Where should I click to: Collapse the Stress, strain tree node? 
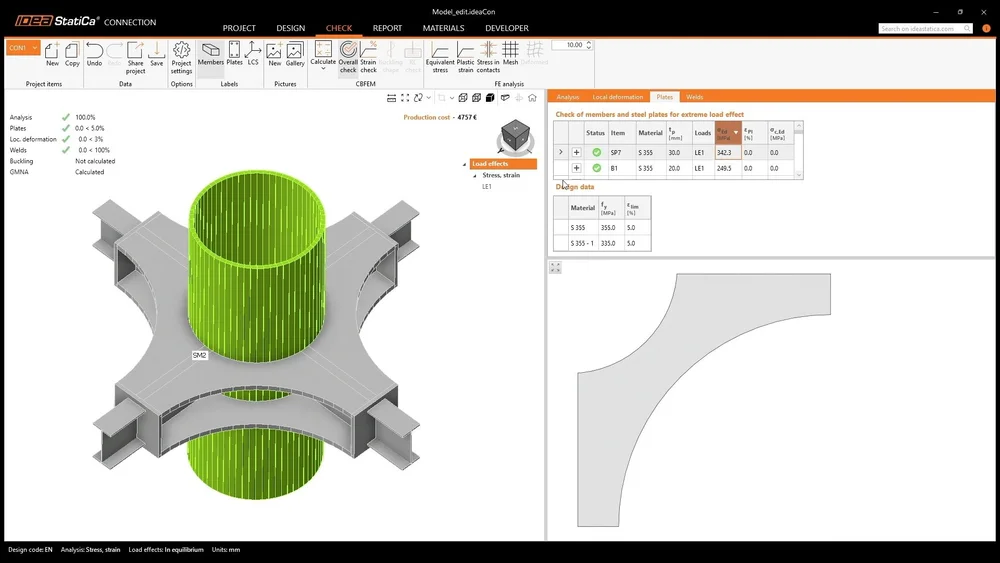click(474, 175)
